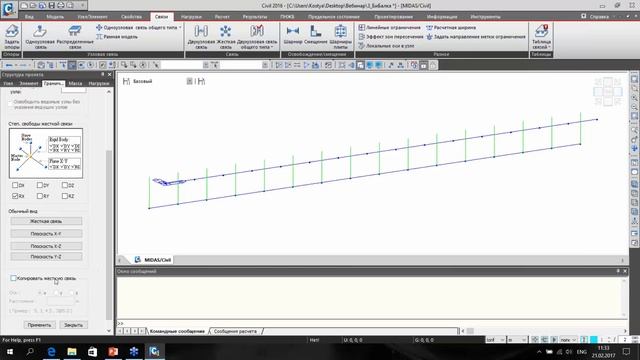Viewport: 640px width, 360px height.
Task: Click the Print icon in quick access toolbar
Action: click(x=61, y=5)
